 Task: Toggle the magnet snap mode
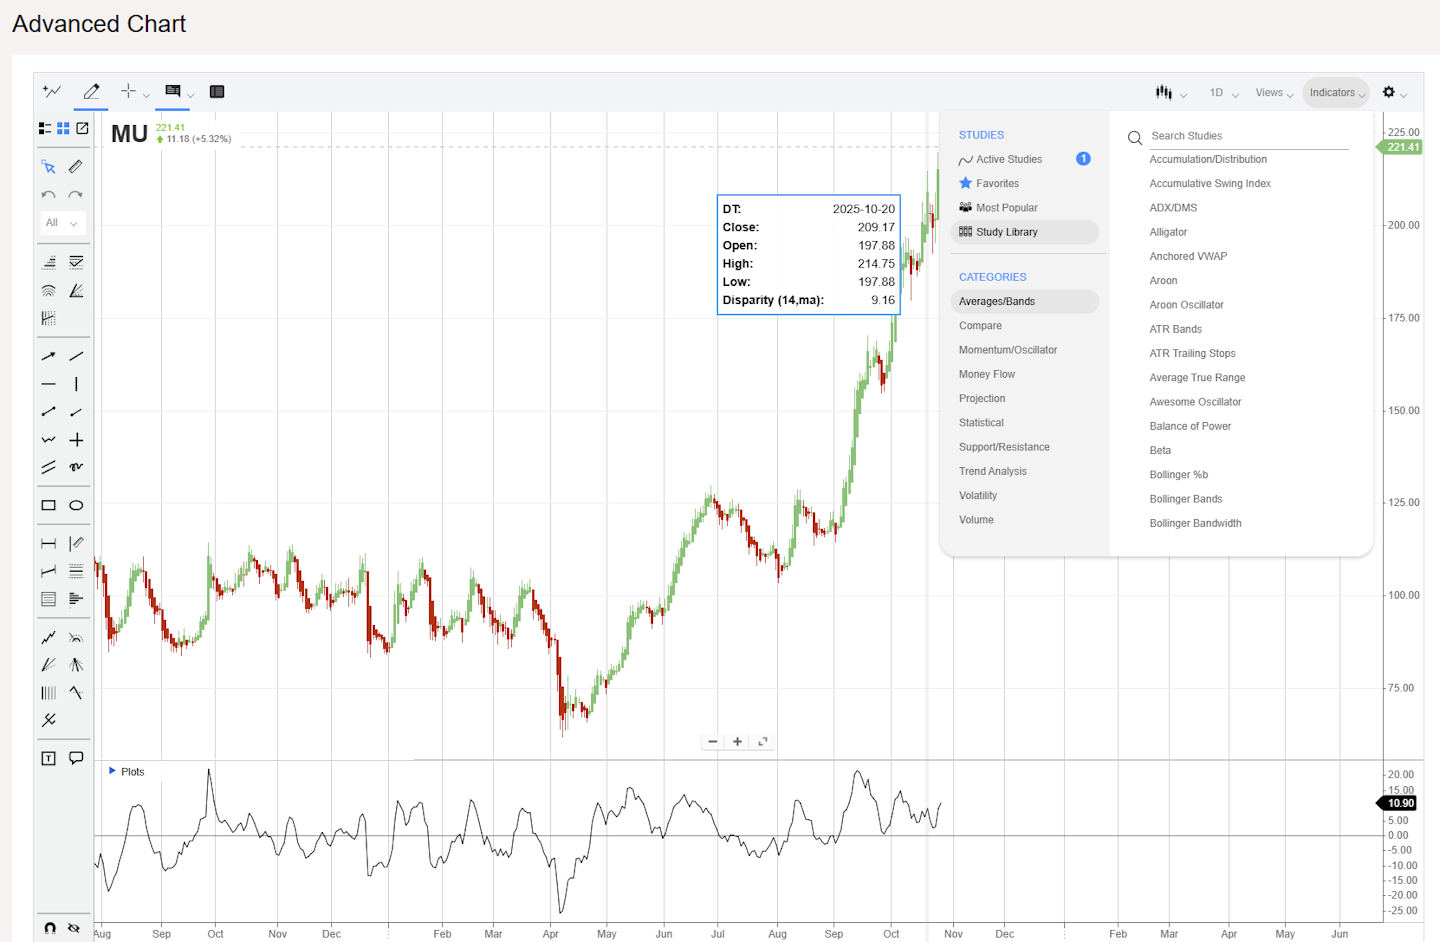(x=49, y=928)
